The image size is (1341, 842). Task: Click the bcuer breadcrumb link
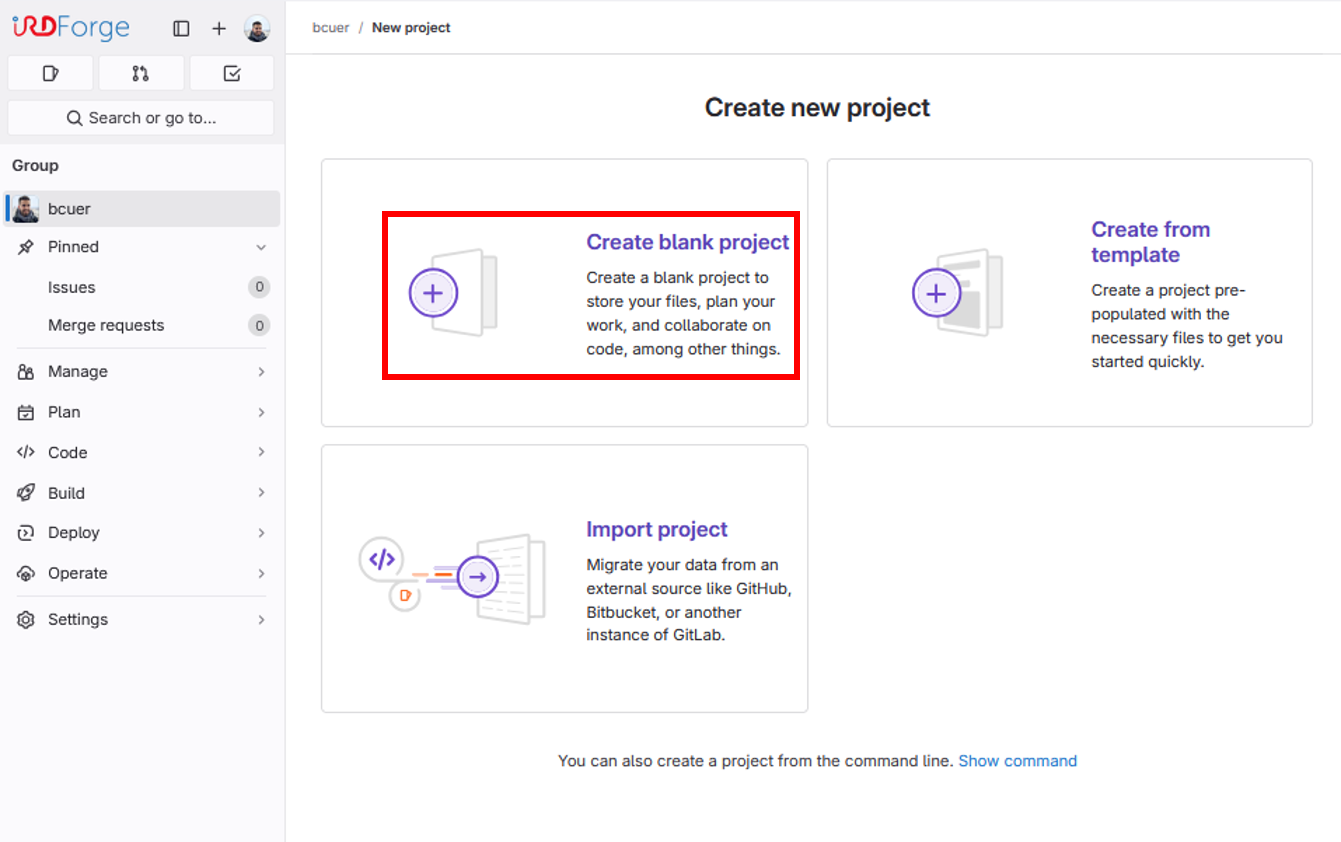tap(330, 28)
